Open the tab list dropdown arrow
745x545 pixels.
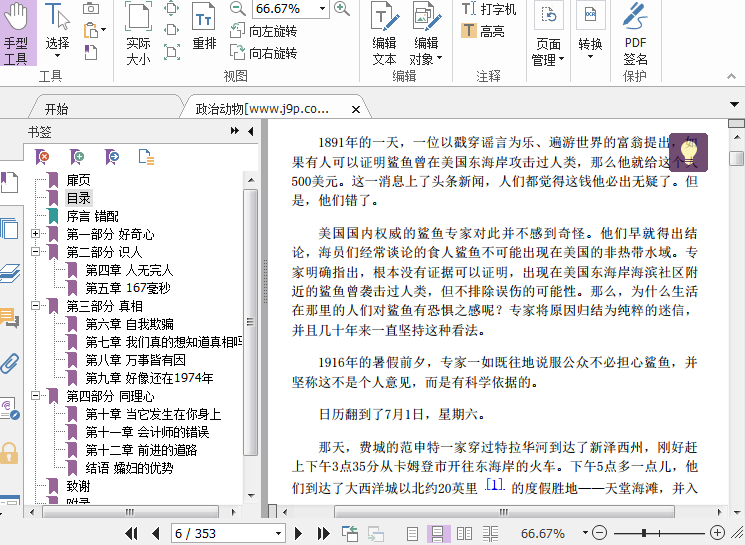pyautogui.click(x=735, y=104)
